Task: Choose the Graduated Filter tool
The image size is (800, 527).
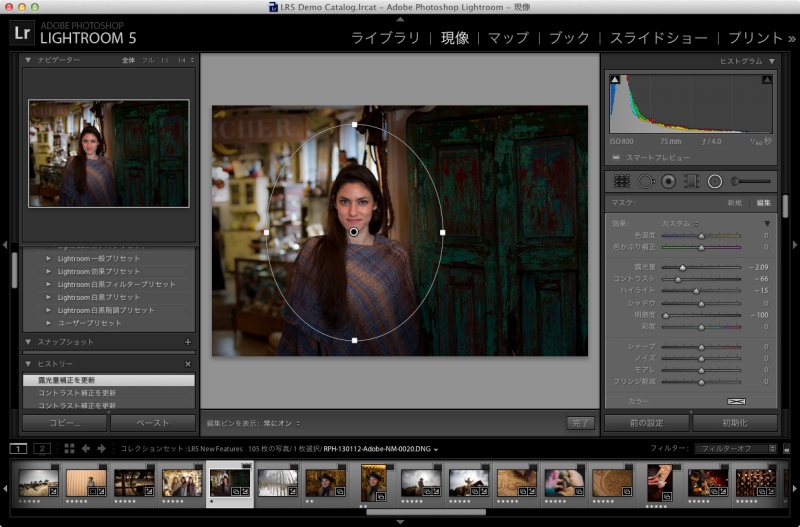Action: 691,181
